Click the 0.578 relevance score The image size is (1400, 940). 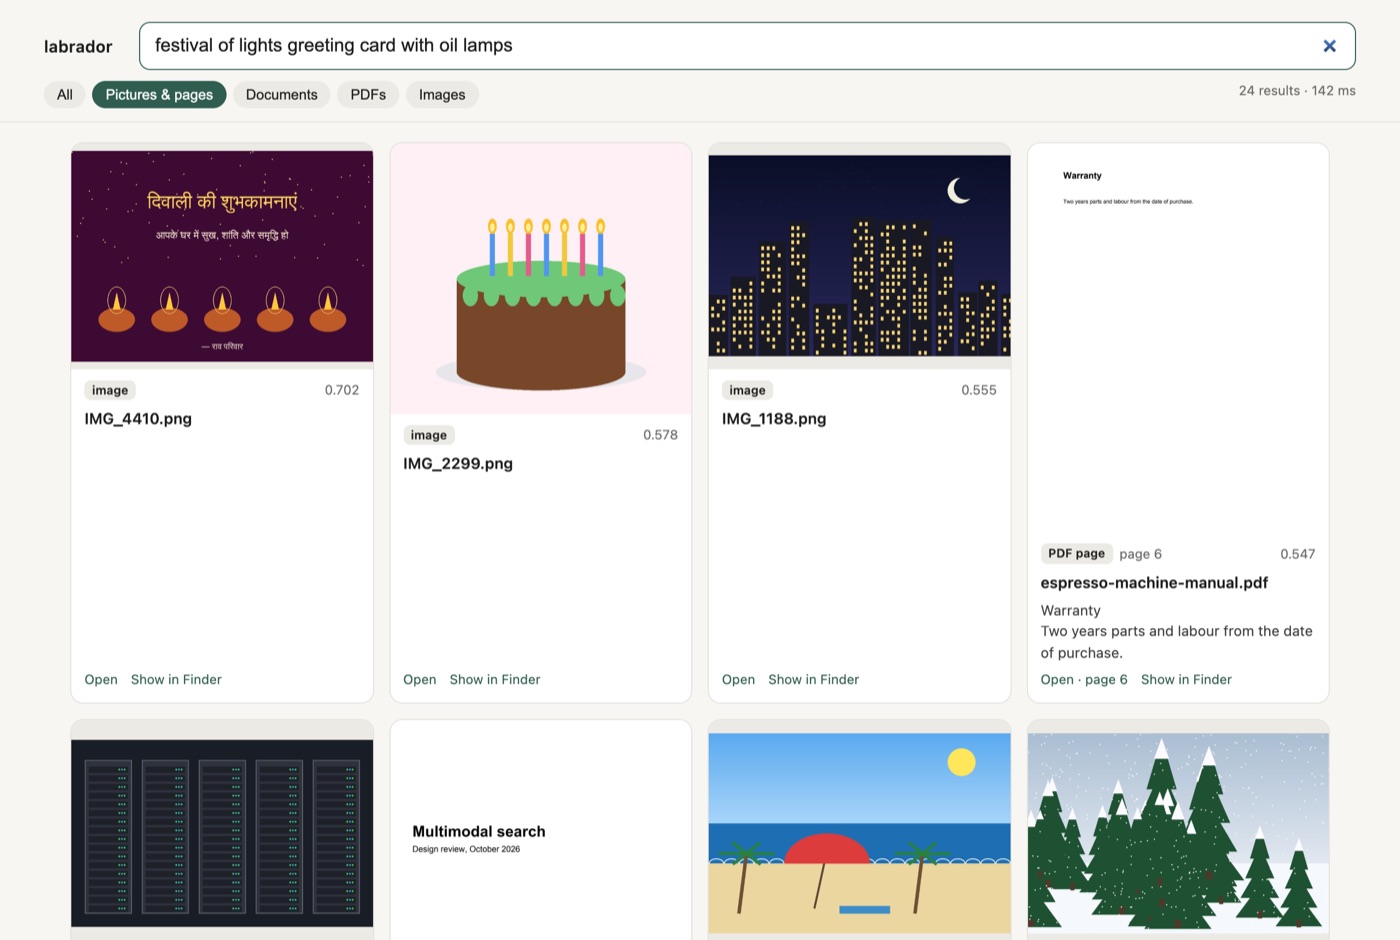[x=660, y=435]
